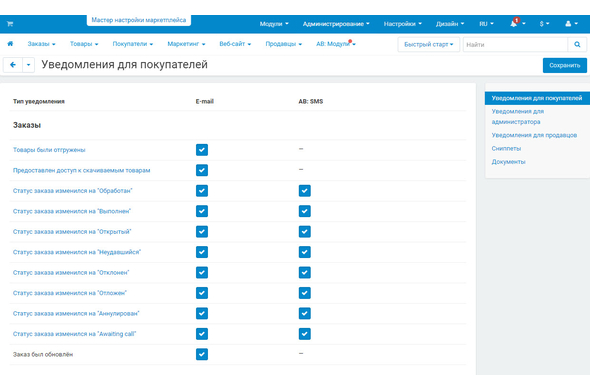This screenshot has width=590, height=391.
Task: Toggle SMS checkbox for status Выполнен
Action: click(x=305, y=211)
